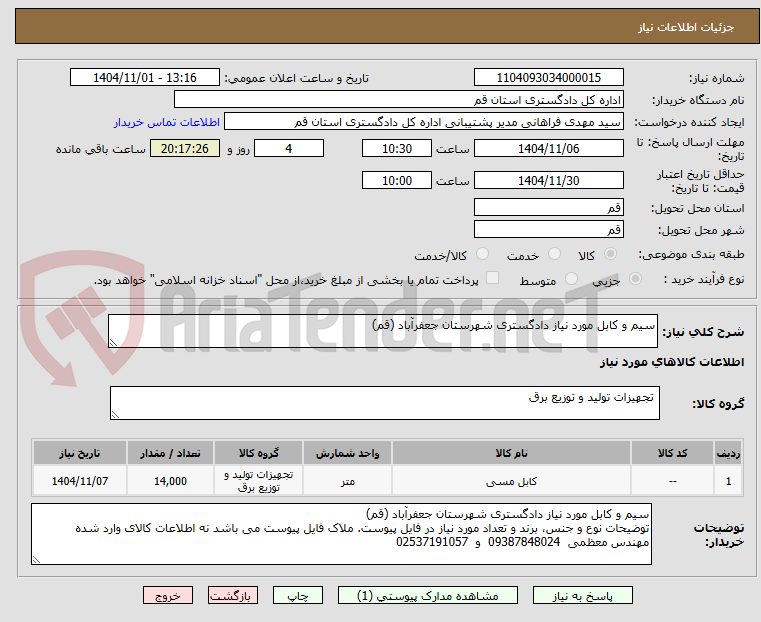Toggle the اسناد خزانه اسلامی payment checkbox
The width and height of the screenshot is (761, 622).
(492, 278)
